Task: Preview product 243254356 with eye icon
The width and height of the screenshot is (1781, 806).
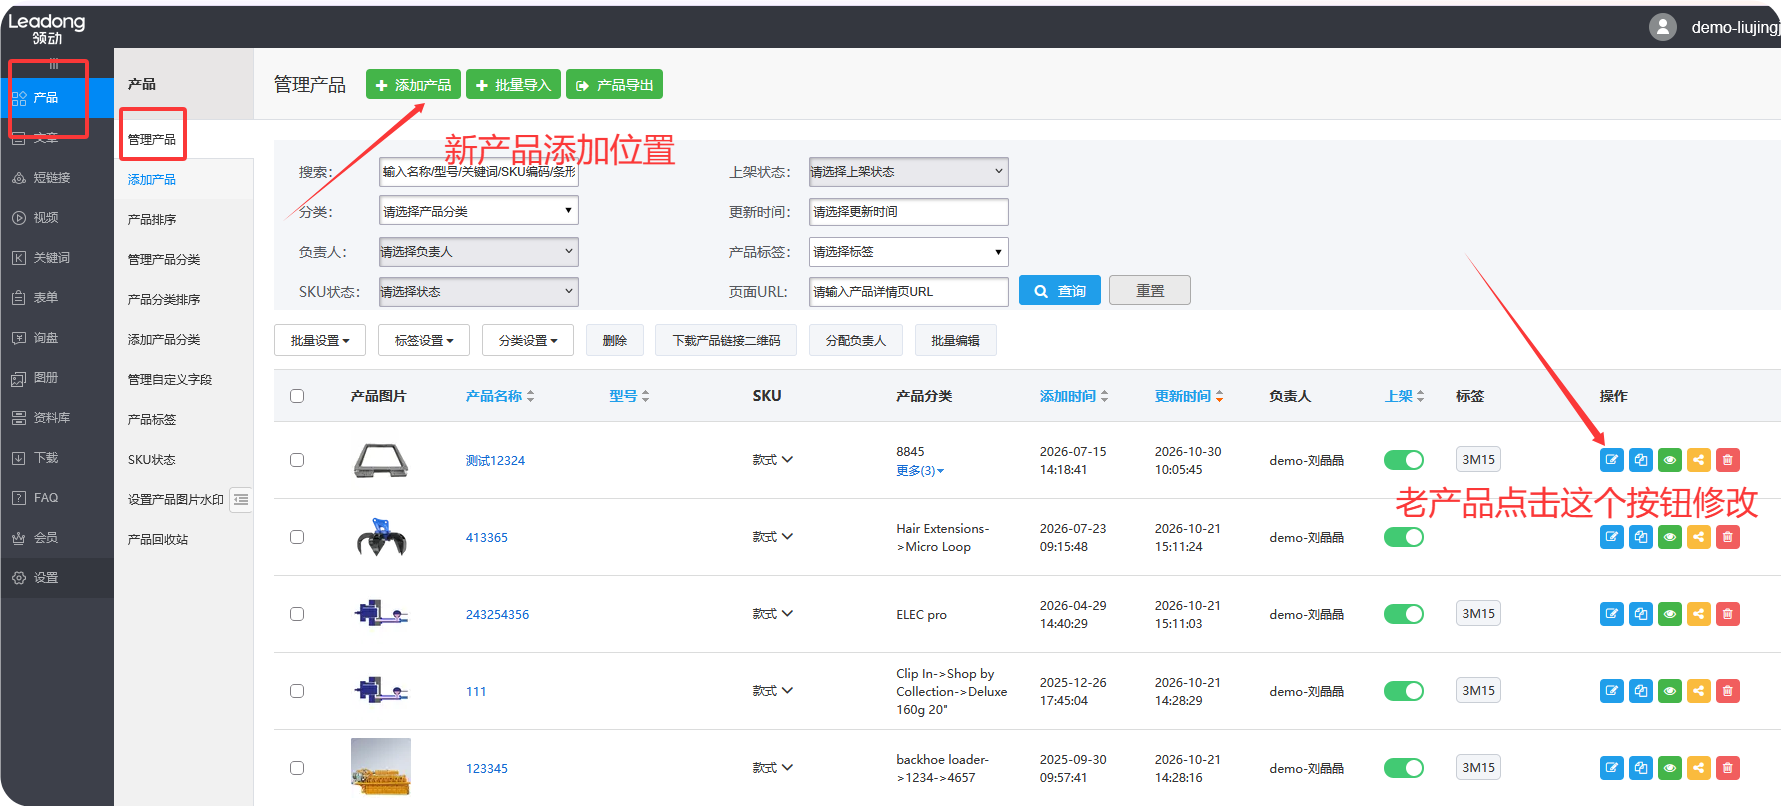Action: (x=1670, y=614)
